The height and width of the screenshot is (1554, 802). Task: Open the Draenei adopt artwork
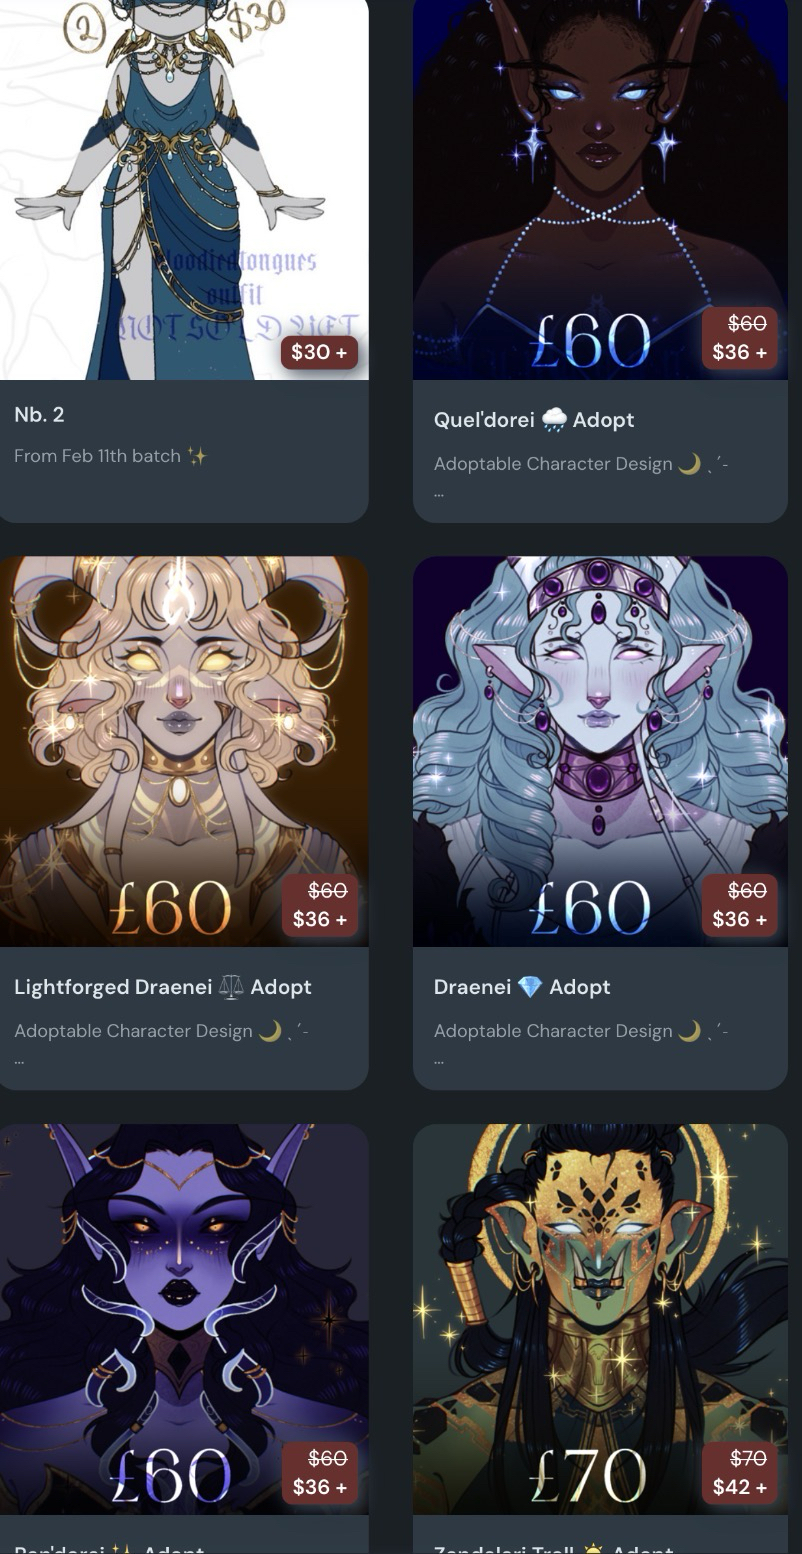(600, 751)
